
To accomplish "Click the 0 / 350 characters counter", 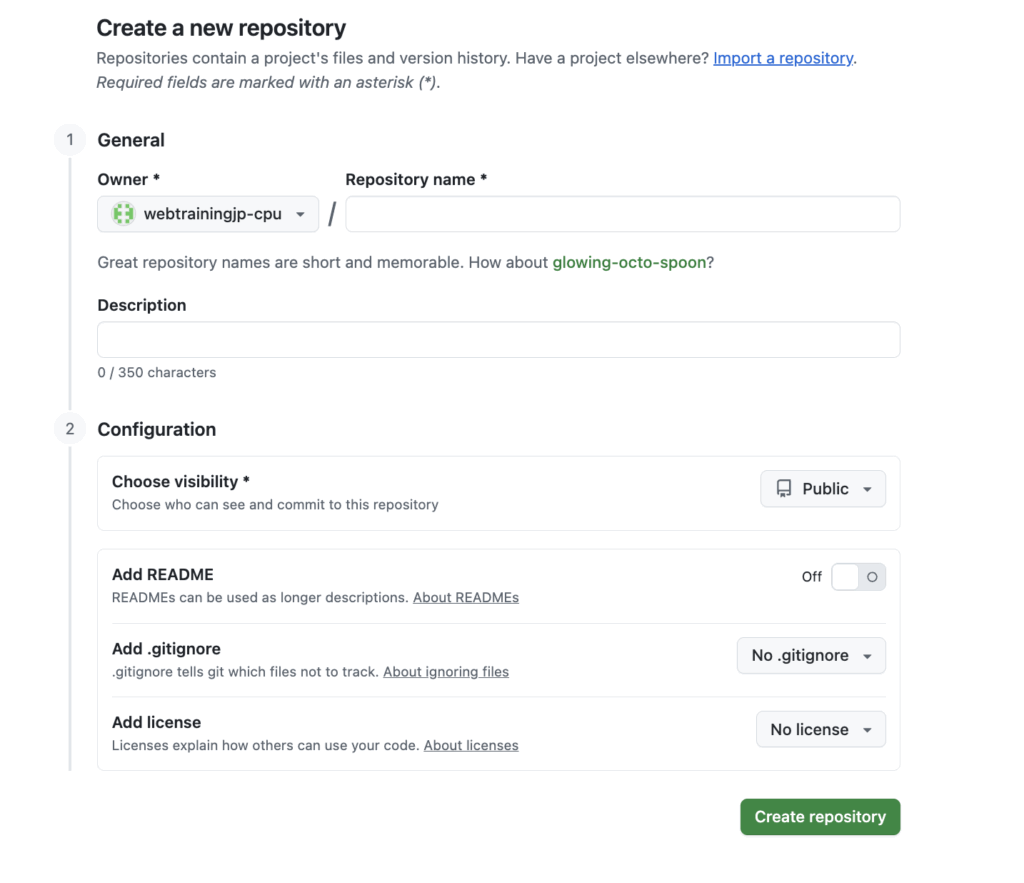I will coord(156,373).
